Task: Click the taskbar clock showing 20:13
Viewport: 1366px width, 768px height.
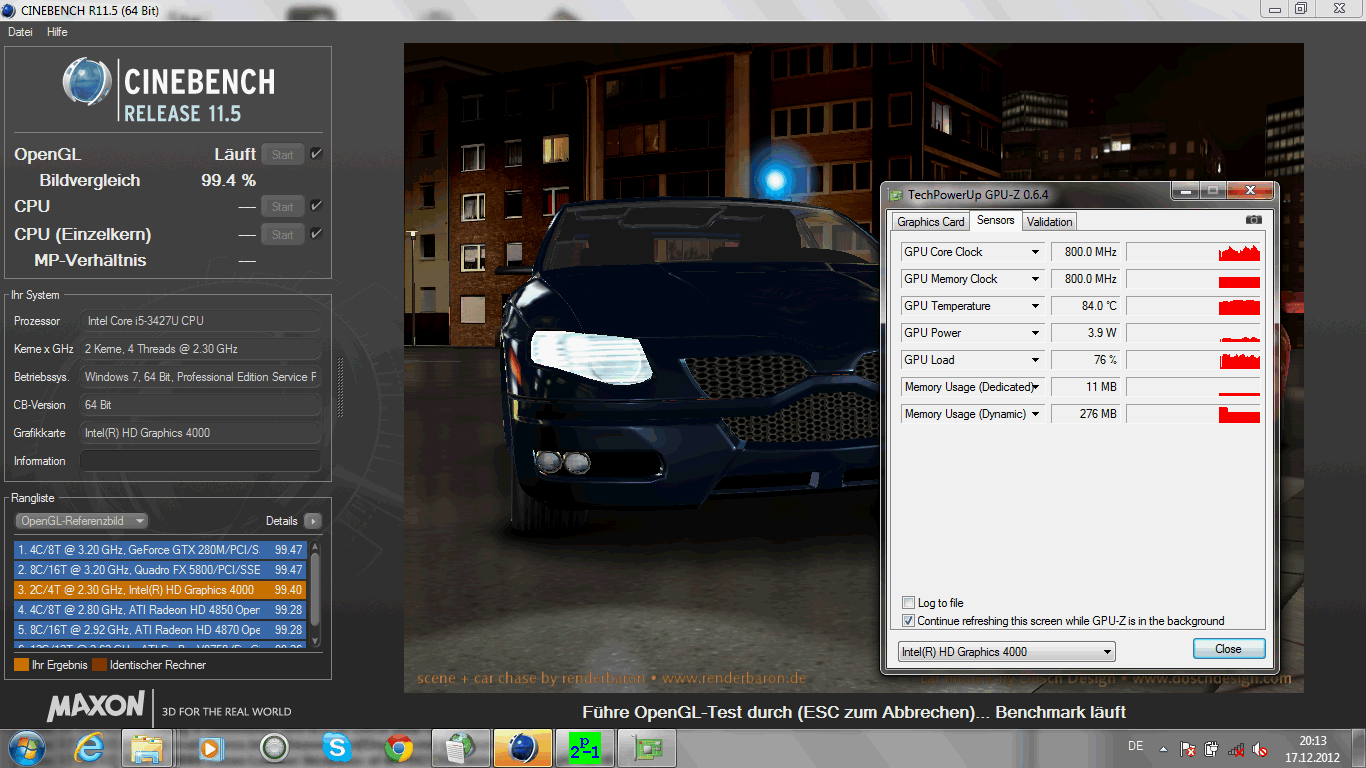Action: click(x=1312, y=748)
